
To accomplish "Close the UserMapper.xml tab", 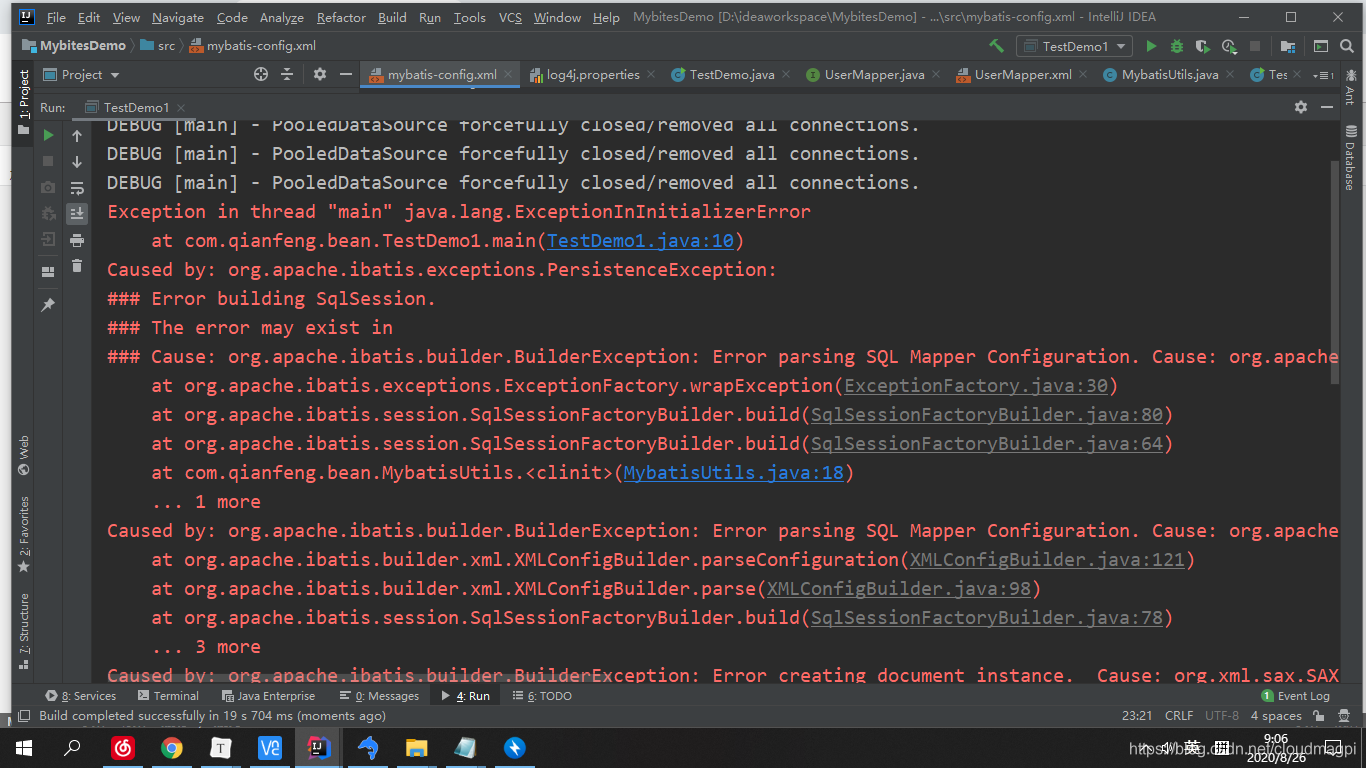I will [x=1085, y=74].
